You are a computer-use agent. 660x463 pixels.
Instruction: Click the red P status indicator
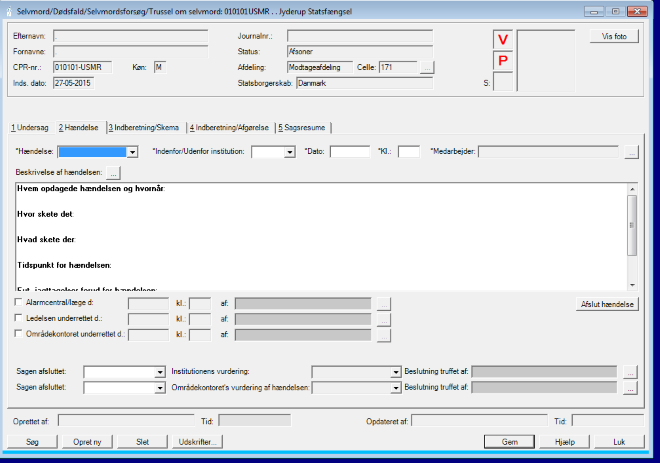(x=504, y=60)
